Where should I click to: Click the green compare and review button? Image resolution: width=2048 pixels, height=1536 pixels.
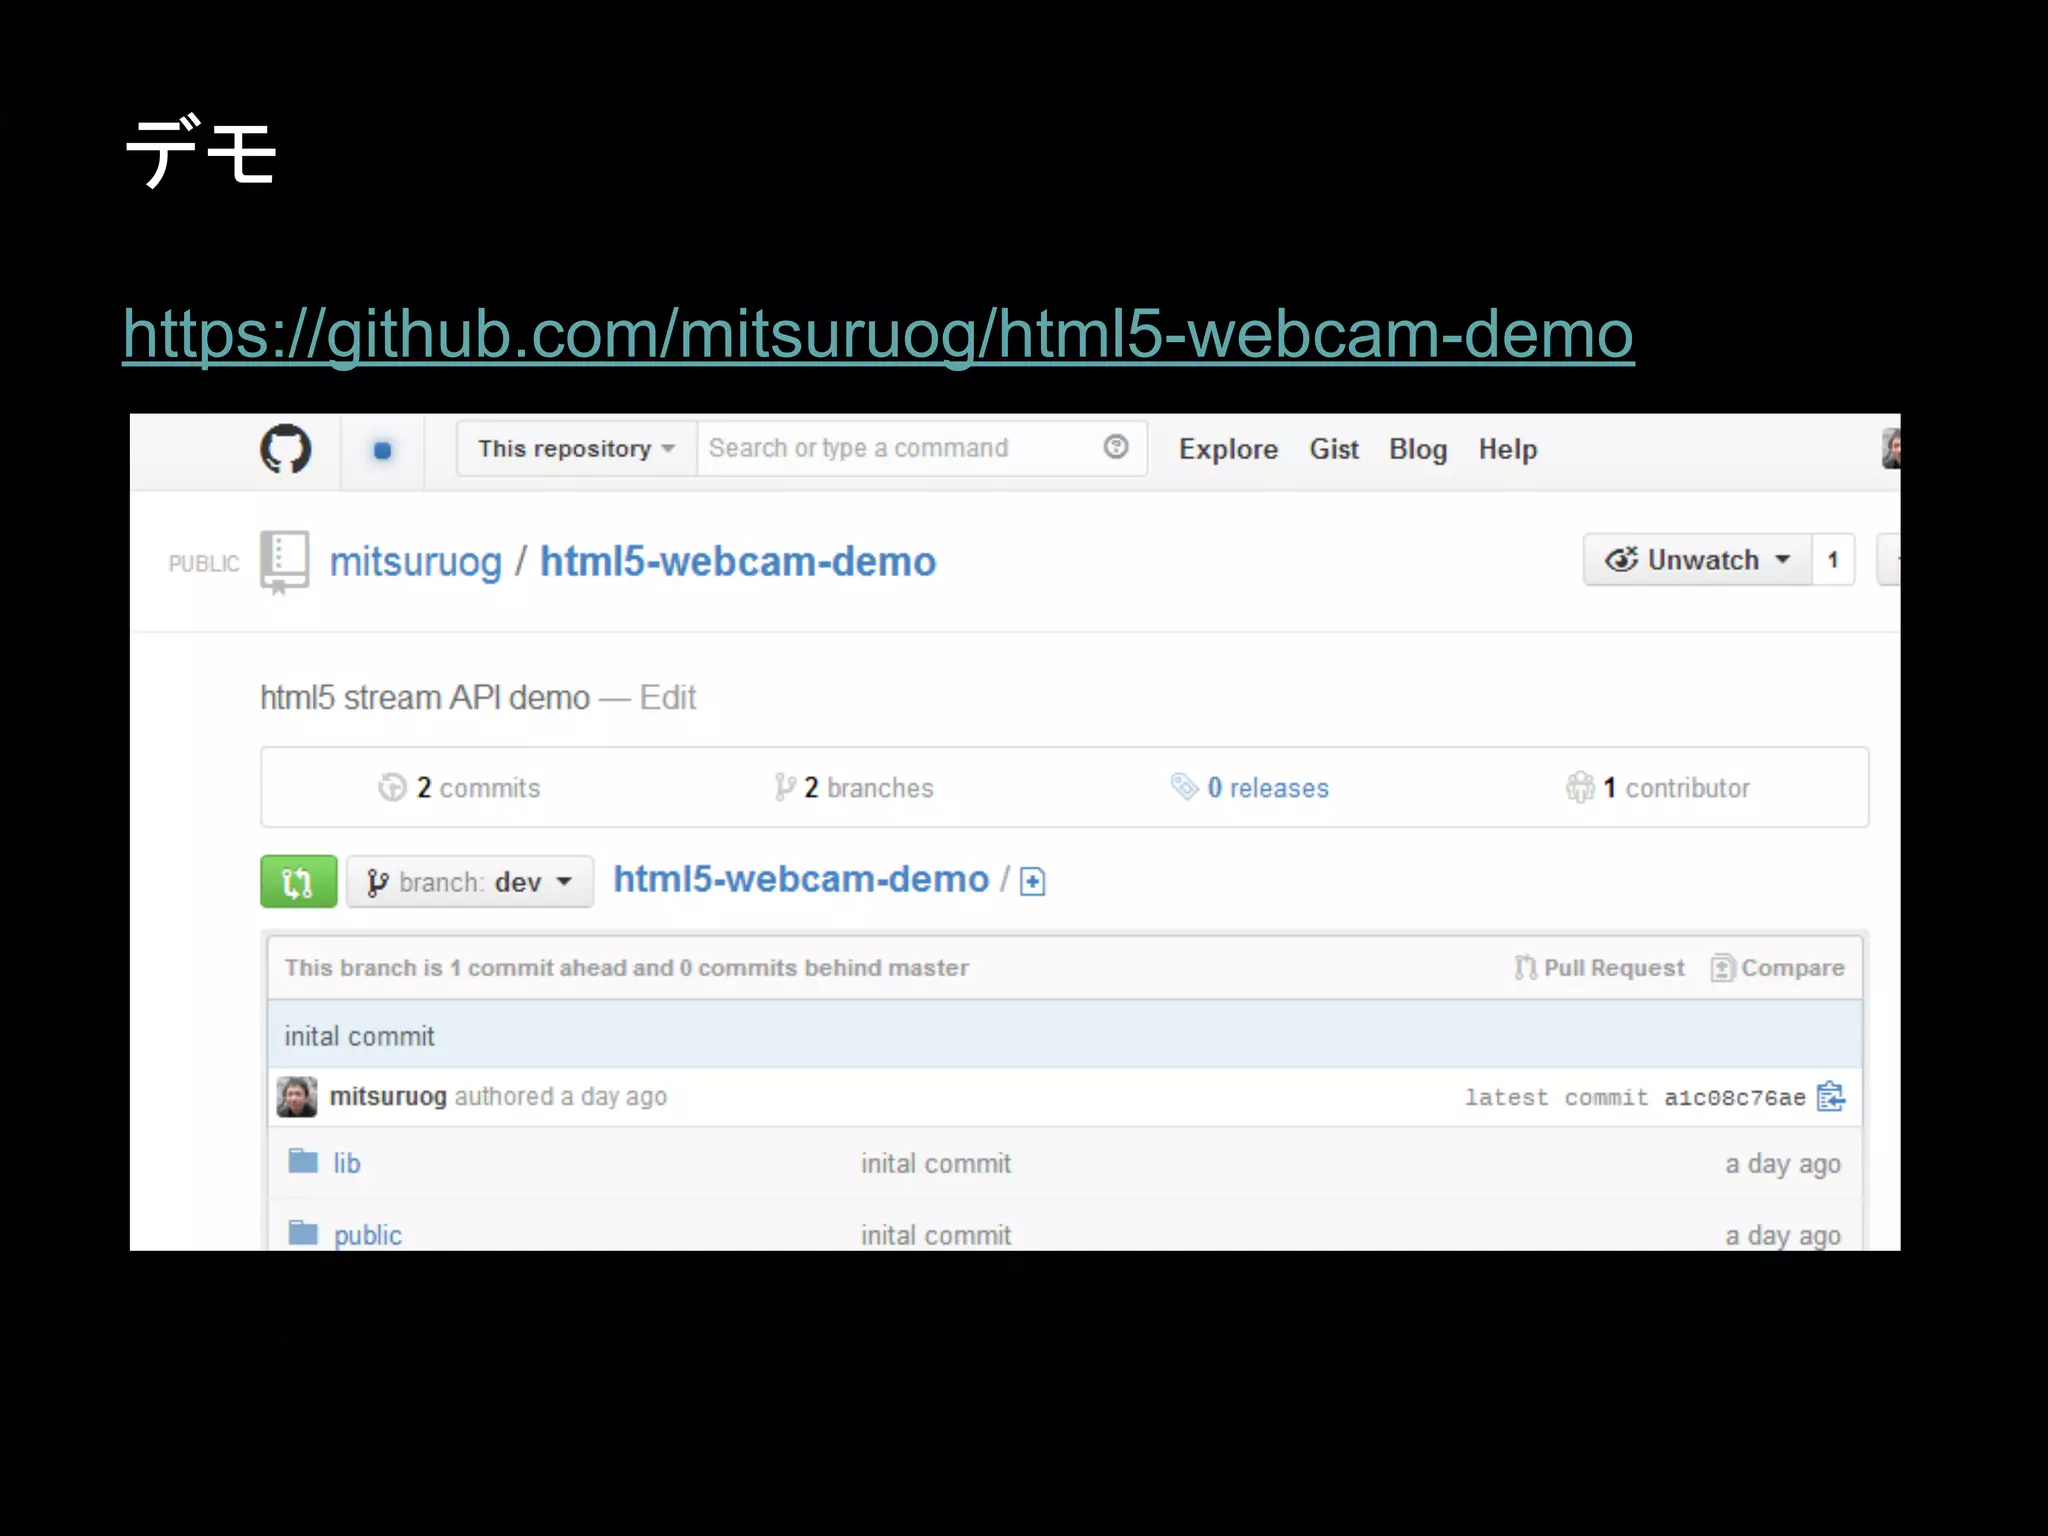[298, 882]
